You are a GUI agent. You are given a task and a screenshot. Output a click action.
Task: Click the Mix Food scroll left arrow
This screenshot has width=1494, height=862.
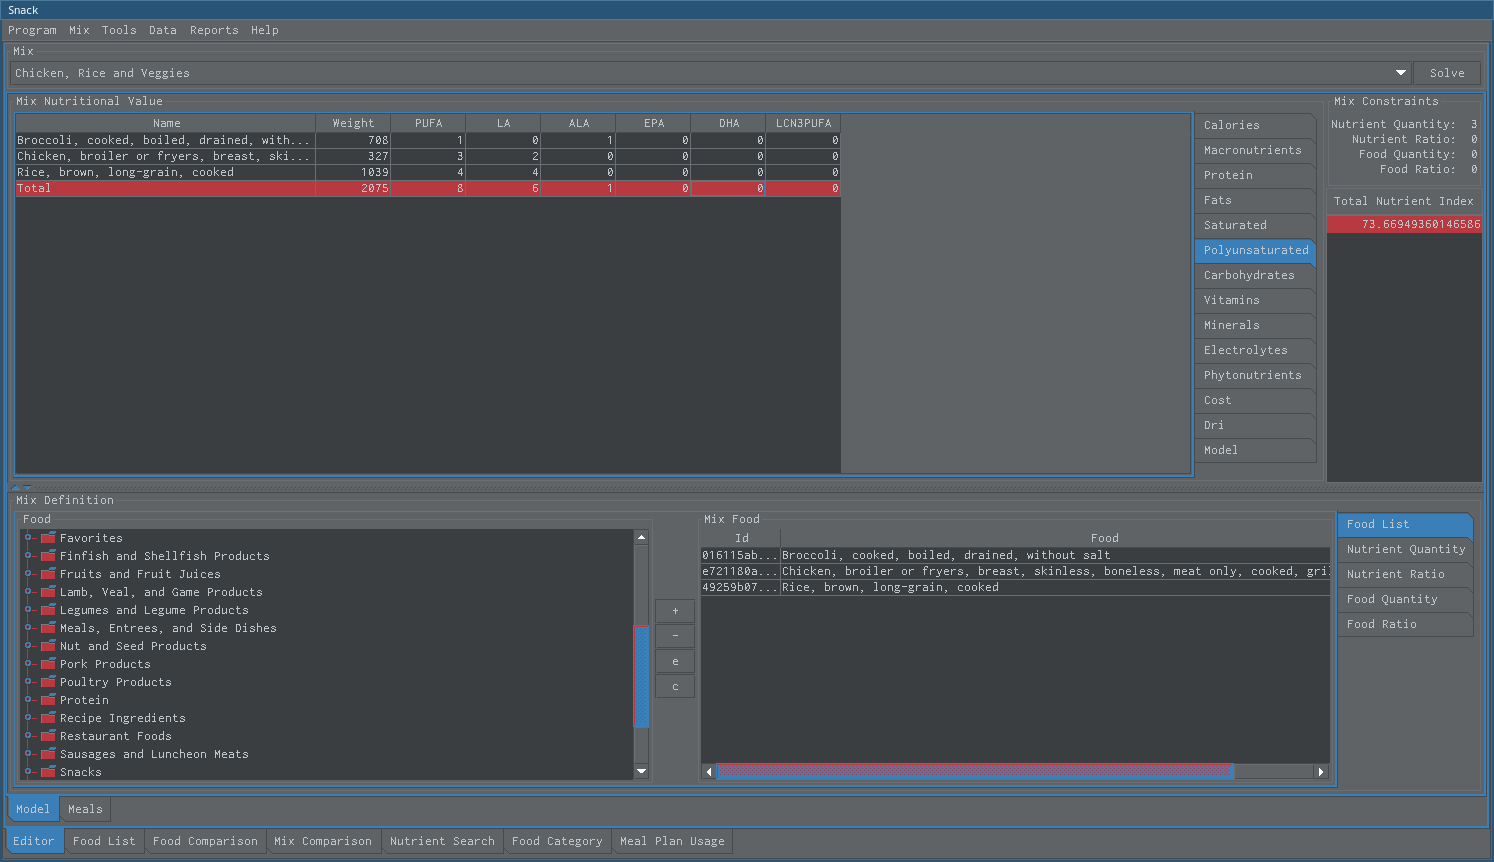(709, 771)
